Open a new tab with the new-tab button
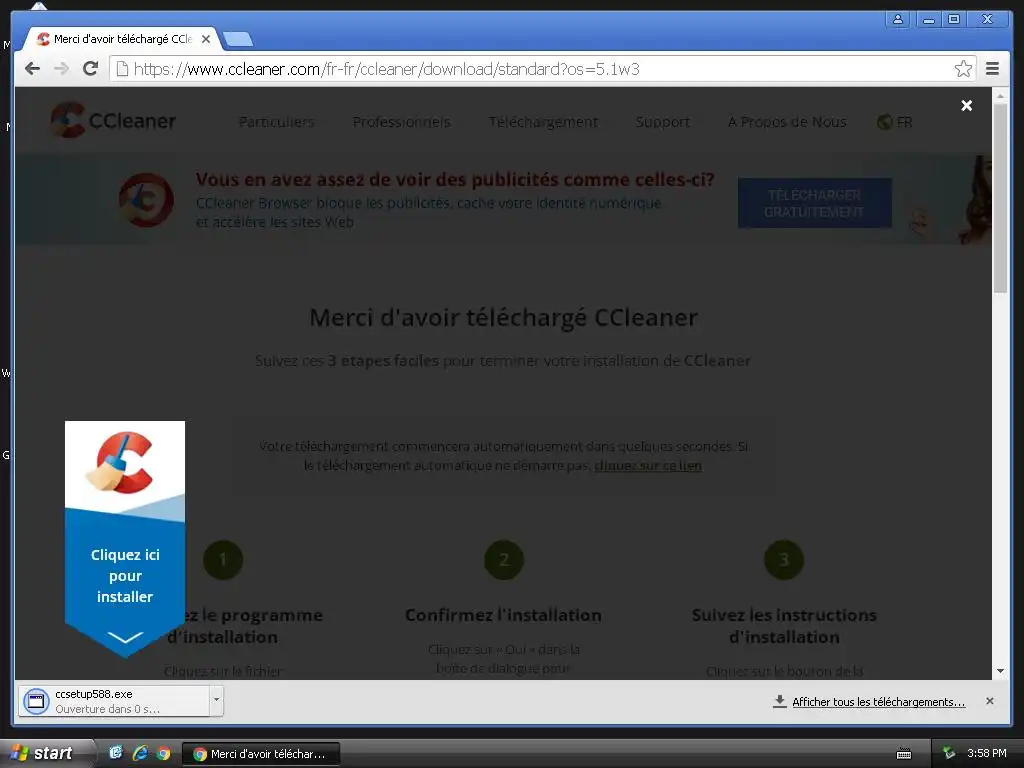Viewport: 1024px width, 768px height. (x=238, y=40)
